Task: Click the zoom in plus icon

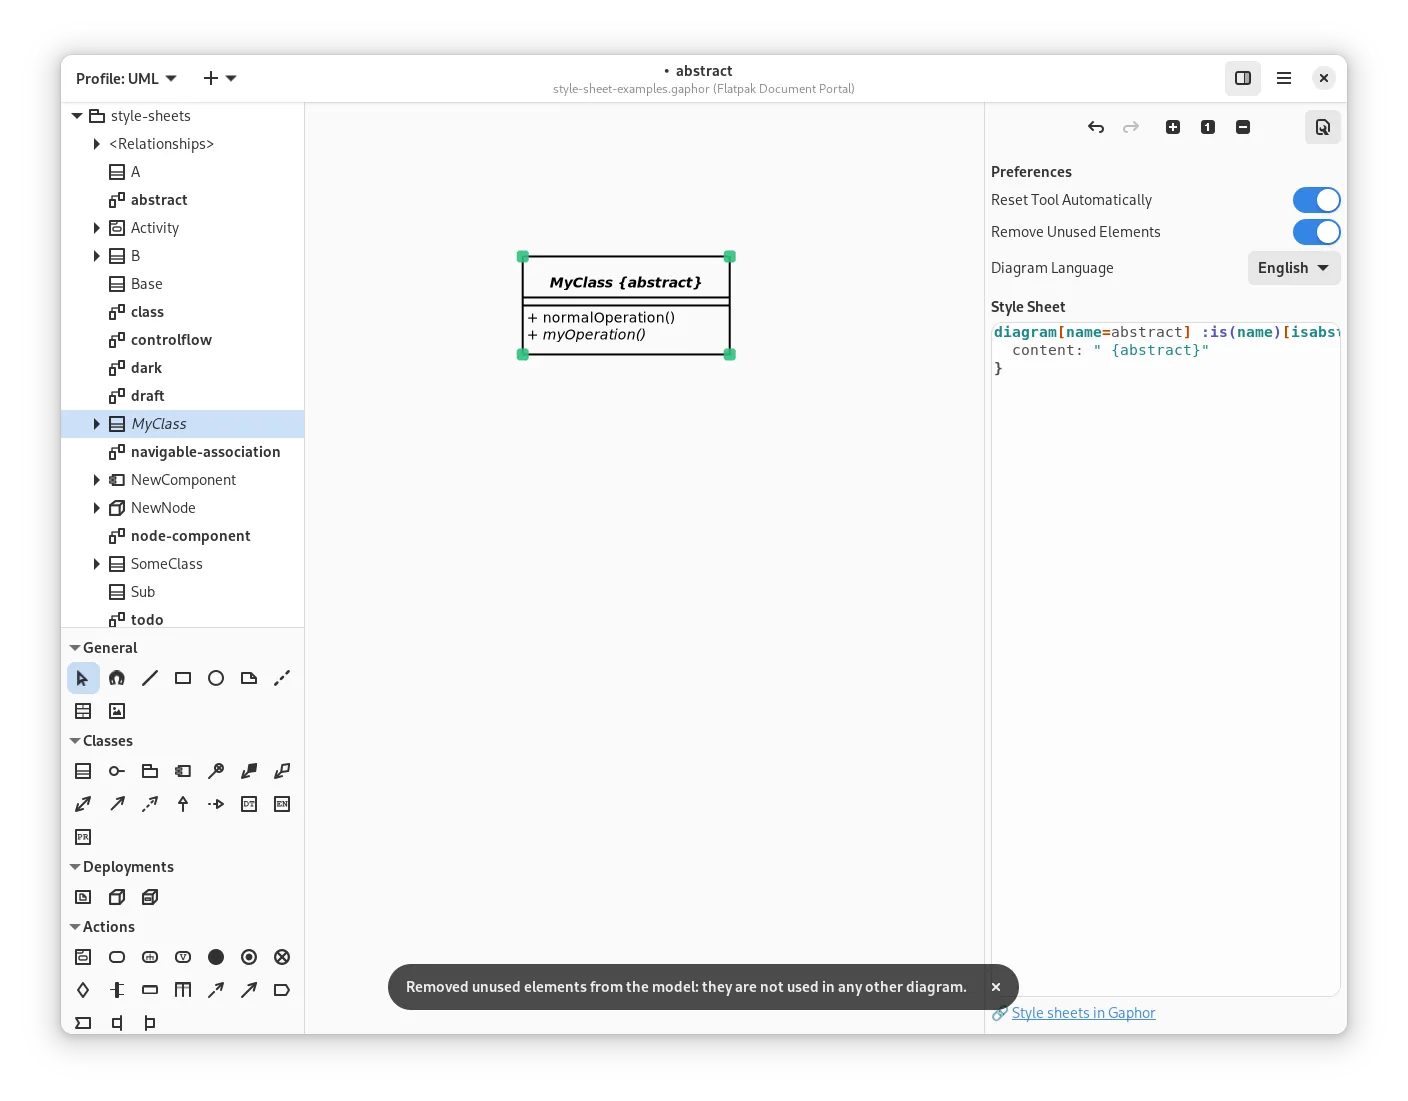Action: (1173, 127)
